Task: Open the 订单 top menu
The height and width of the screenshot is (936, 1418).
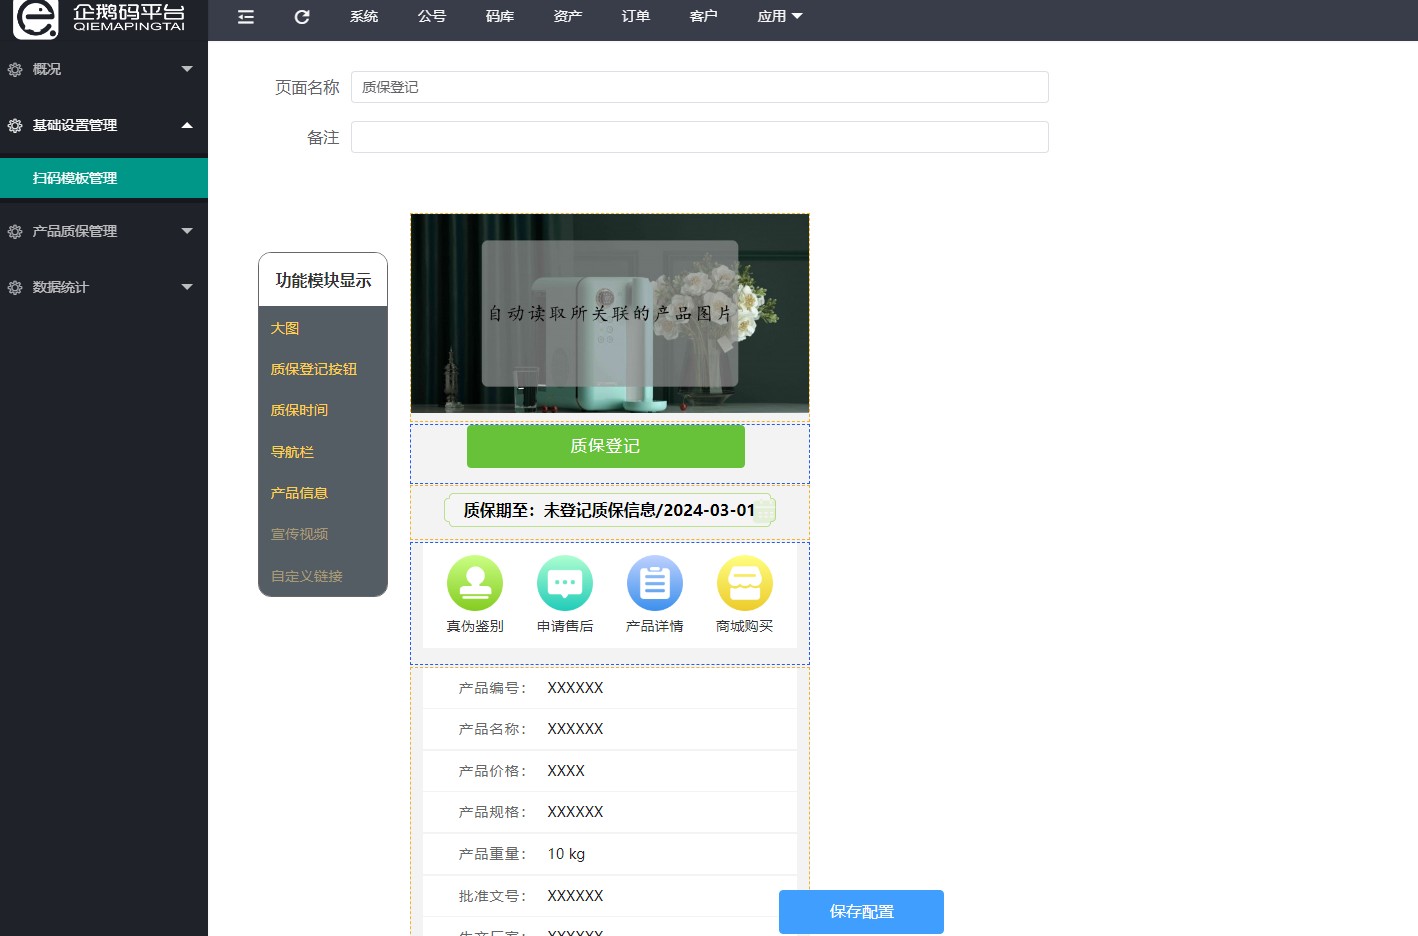Action: (x=636, y=17)
